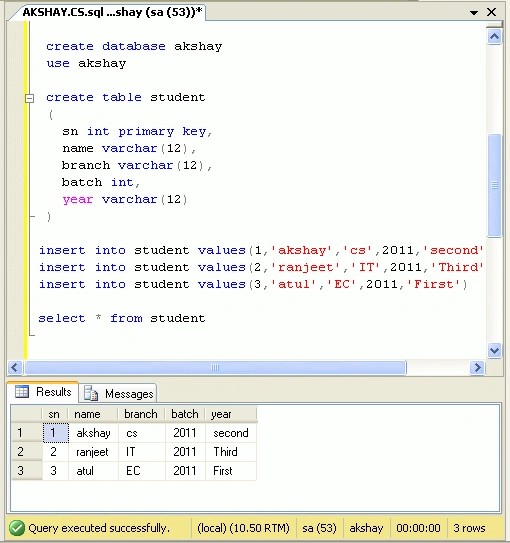Click the insert line containing 'ranjeet'
This screenshot has height=543, width=510.
pyautogui.click(x=261, y=267)
